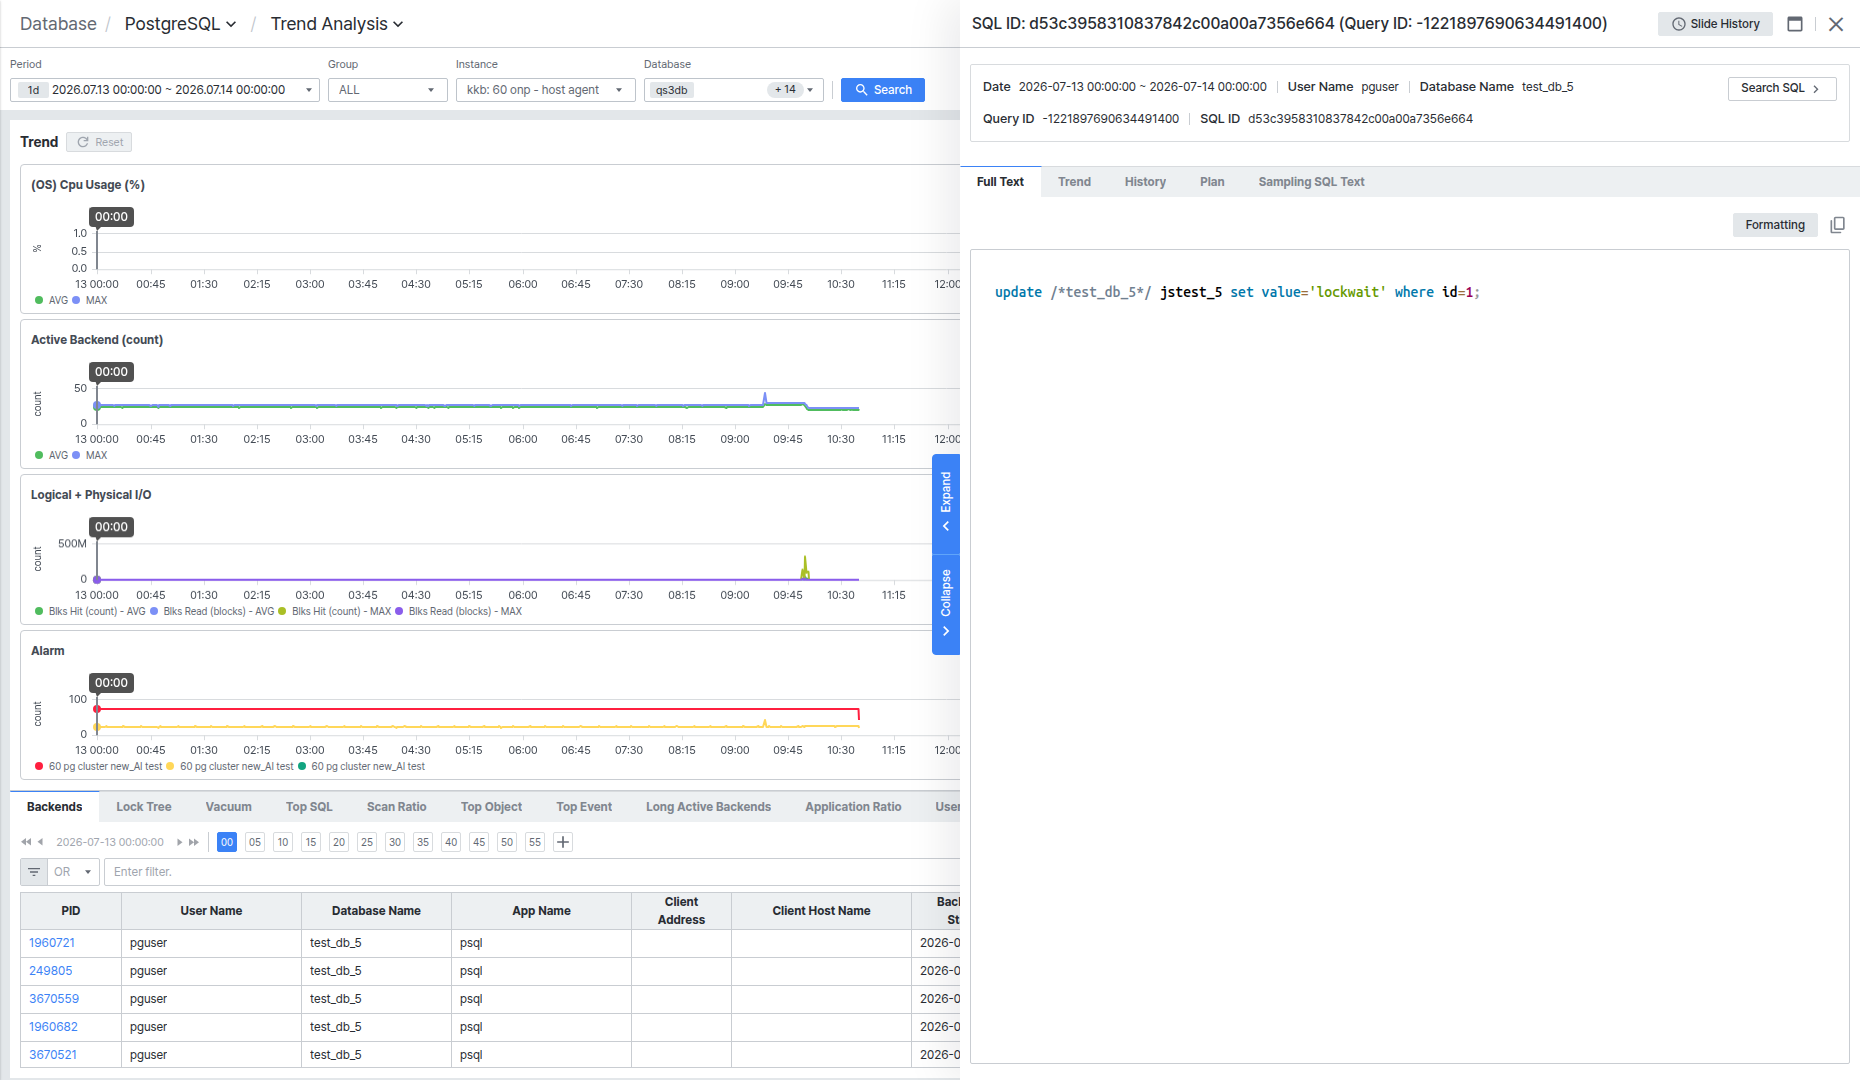Switch to the Plan tab
The height and width of the screenshot is (1080, 1860).
point(1212,182)
